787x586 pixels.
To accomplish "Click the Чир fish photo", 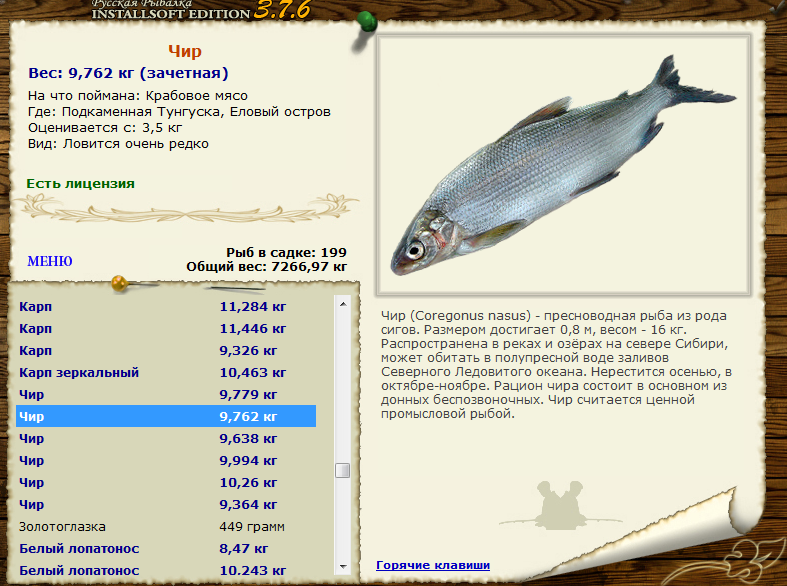I will tap(564, 165).
